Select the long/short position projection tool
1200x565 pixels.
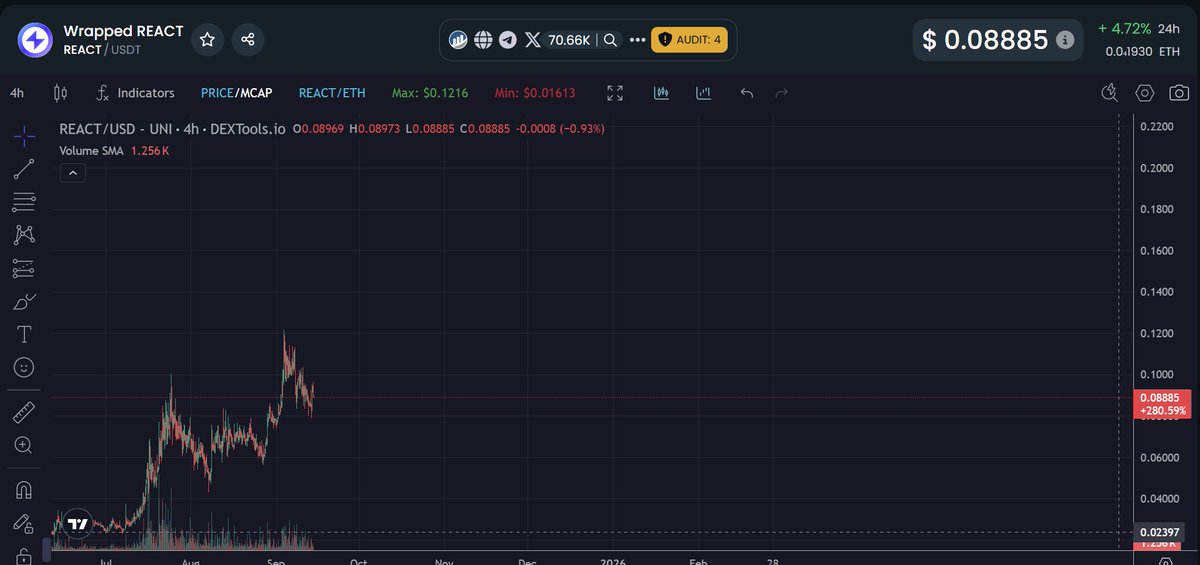click(x=24, y=268)
